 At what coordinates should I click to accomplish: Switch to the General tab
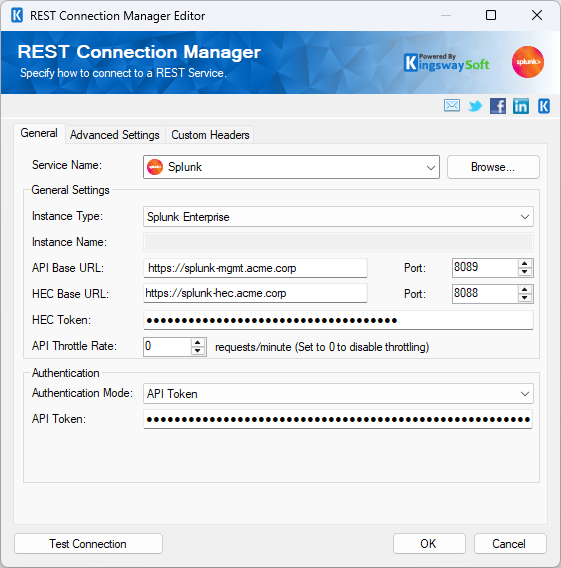[x=39, y=133]
